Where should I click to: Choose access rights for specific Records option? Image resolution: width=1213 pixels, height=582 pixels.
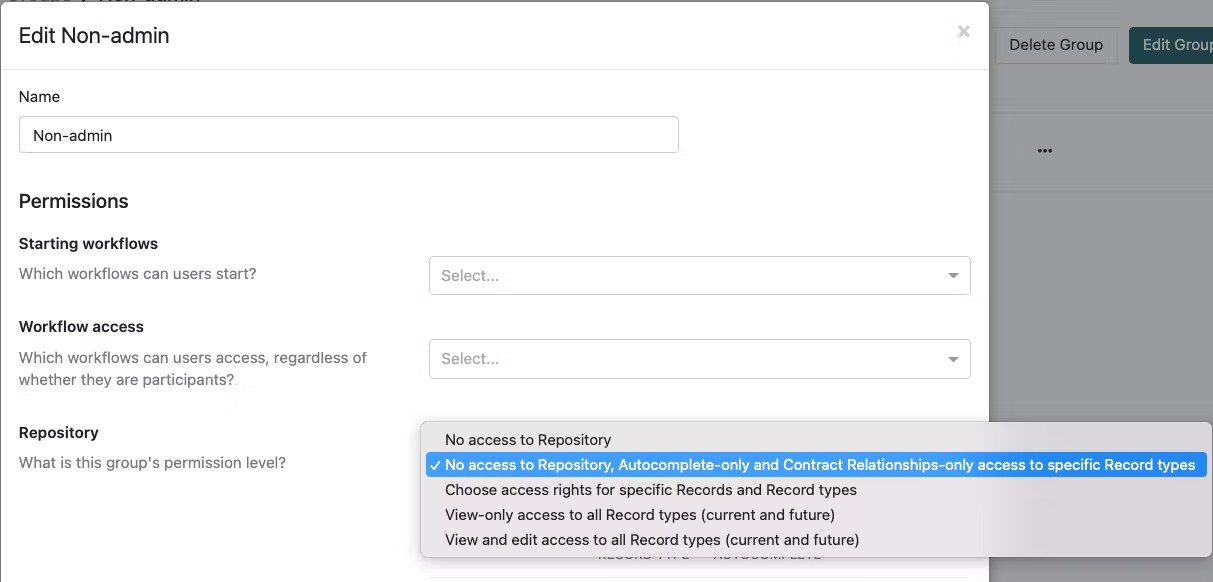click(816, 490)
